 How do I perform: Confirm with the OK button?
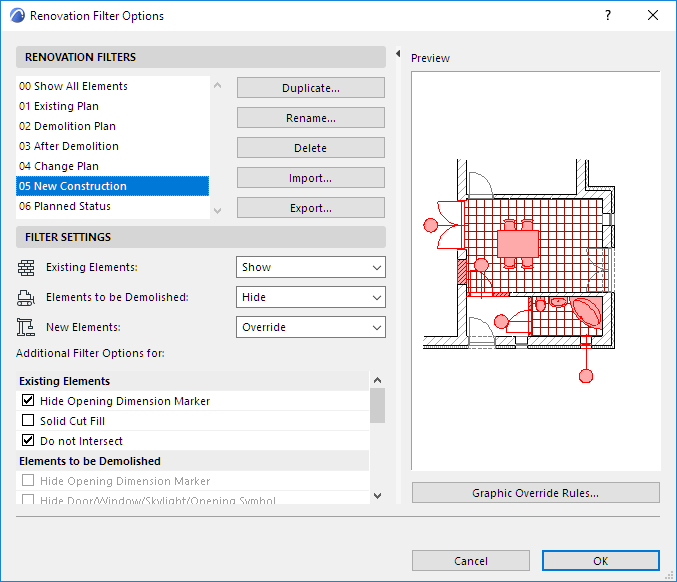click(x=601, y=560)
